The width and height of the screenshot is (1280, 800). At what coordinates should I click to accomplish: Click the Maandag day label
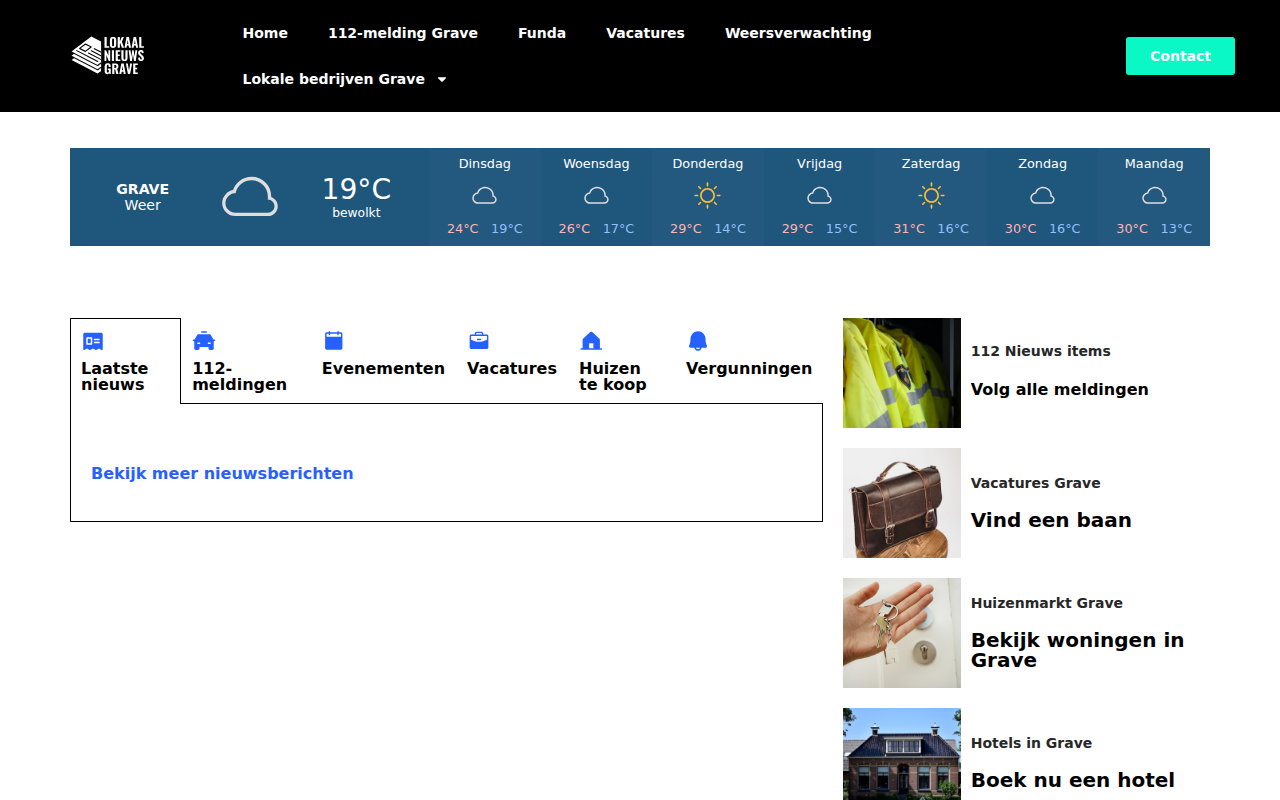(x=1154, y=164)
